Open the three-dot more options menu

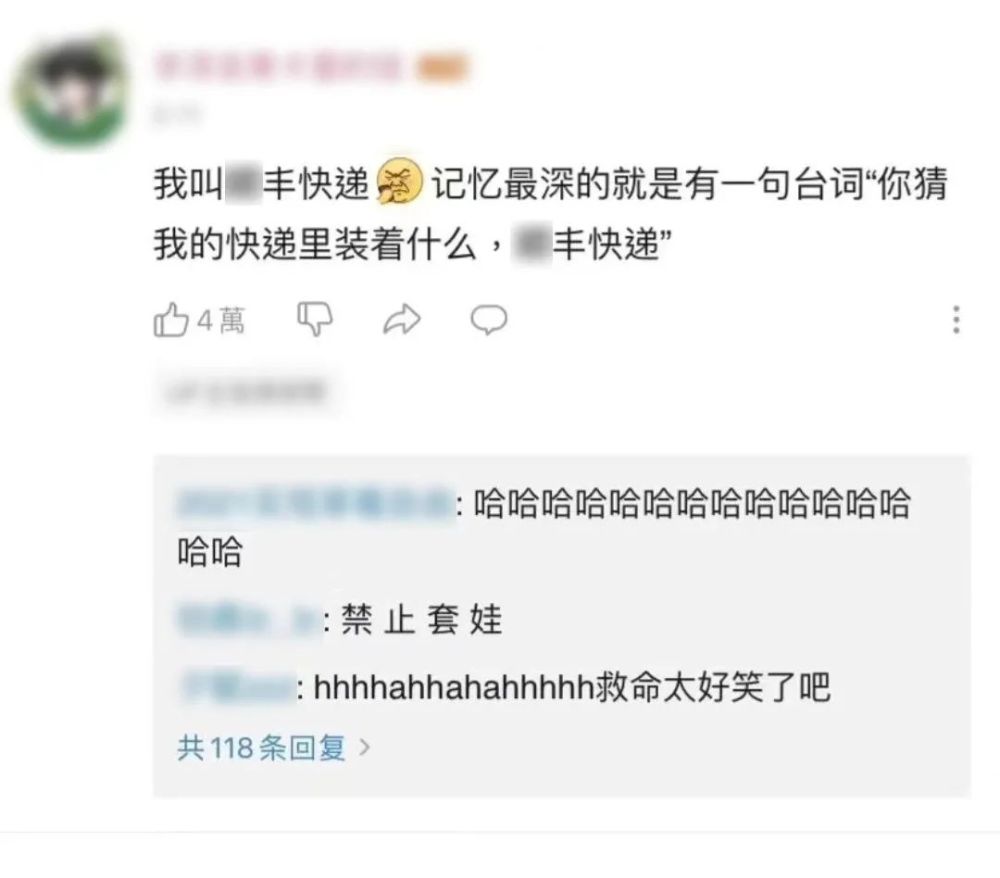956,319
